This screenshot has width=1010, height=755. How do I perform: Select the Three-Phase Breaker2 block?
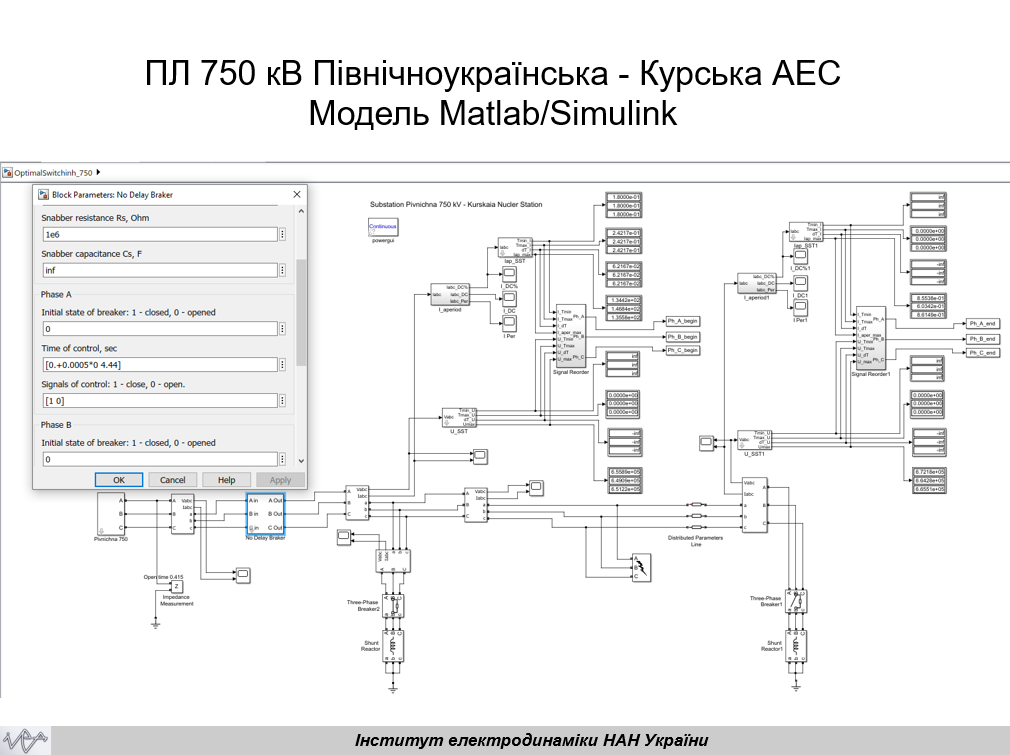tap(394, 606)
